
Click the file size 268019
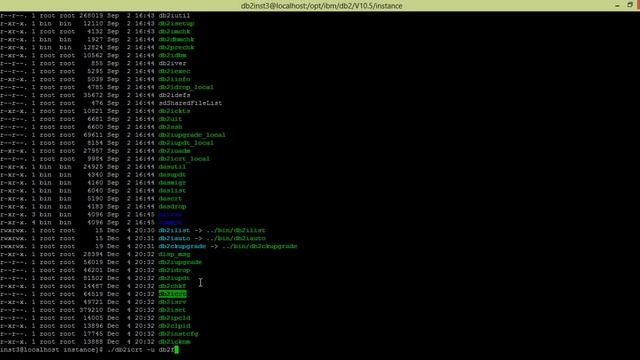(x=91, y=16)
